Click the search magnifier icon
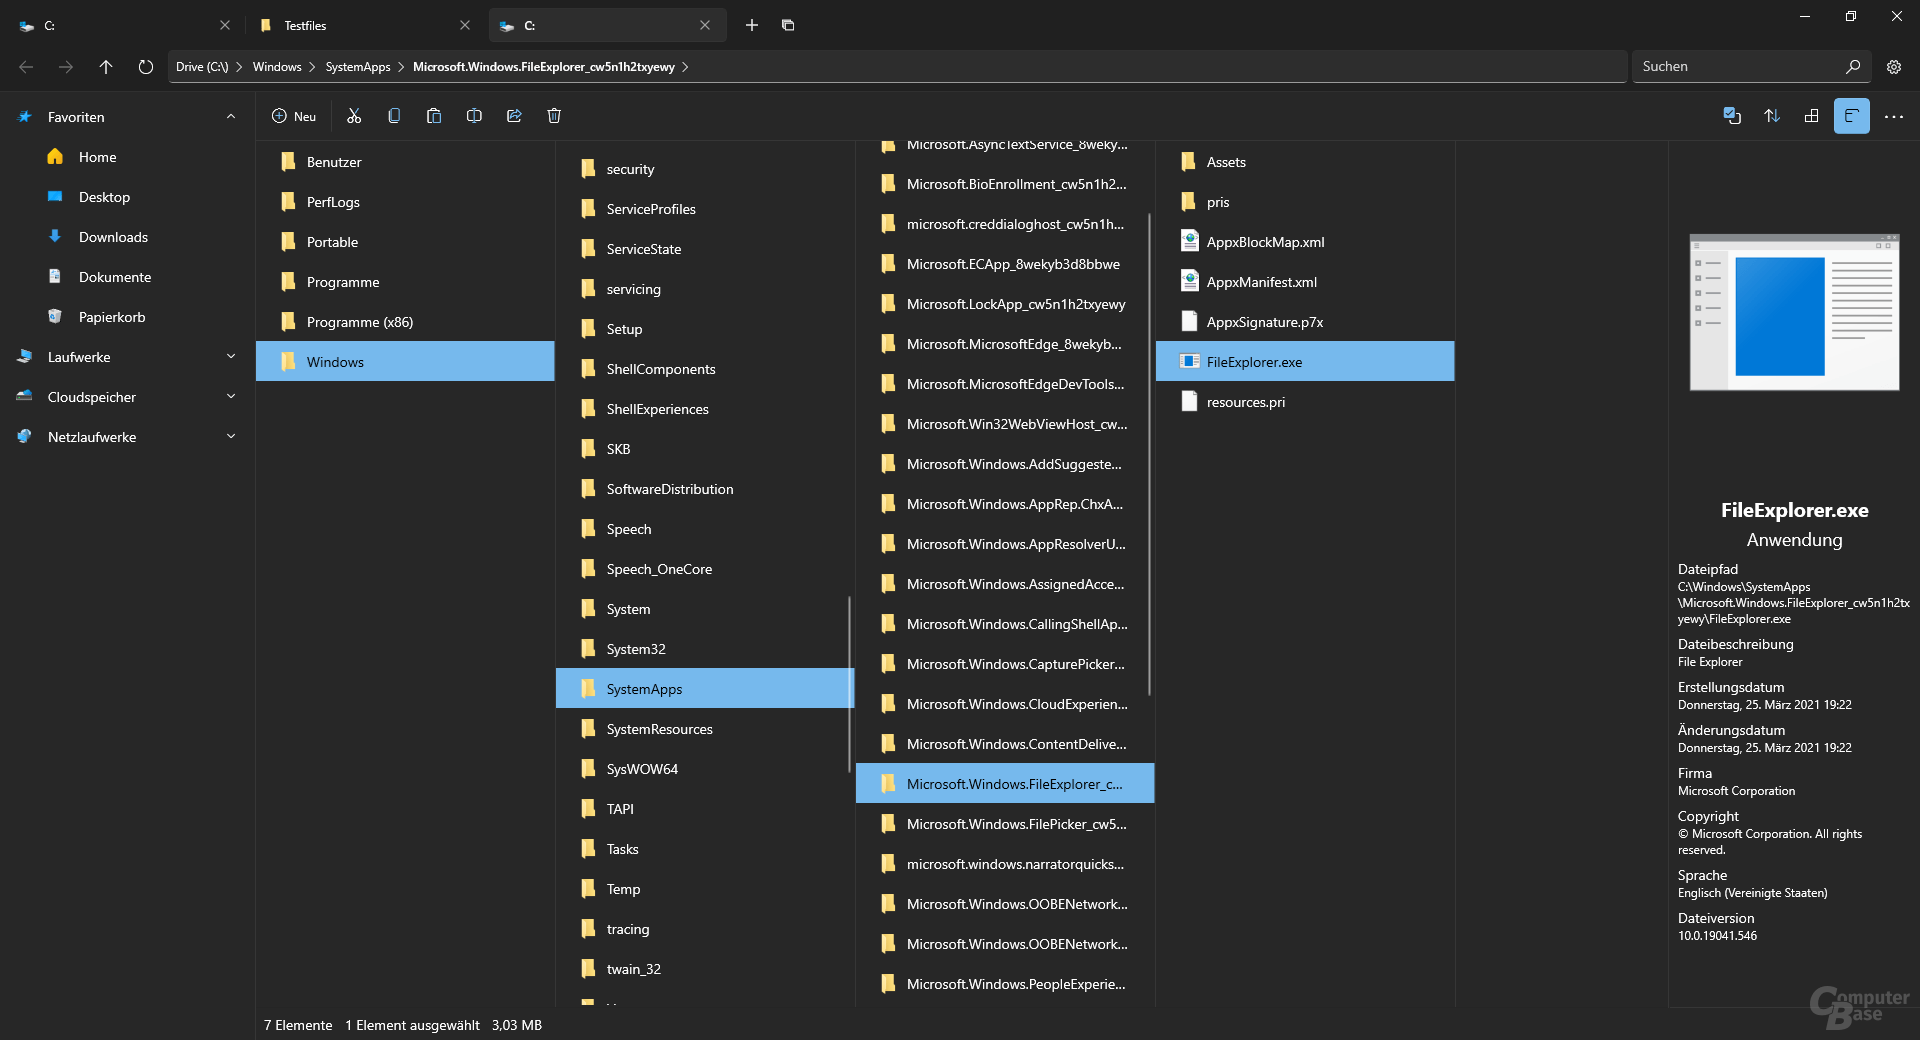1920x1040 pixels. [1853, 66]
